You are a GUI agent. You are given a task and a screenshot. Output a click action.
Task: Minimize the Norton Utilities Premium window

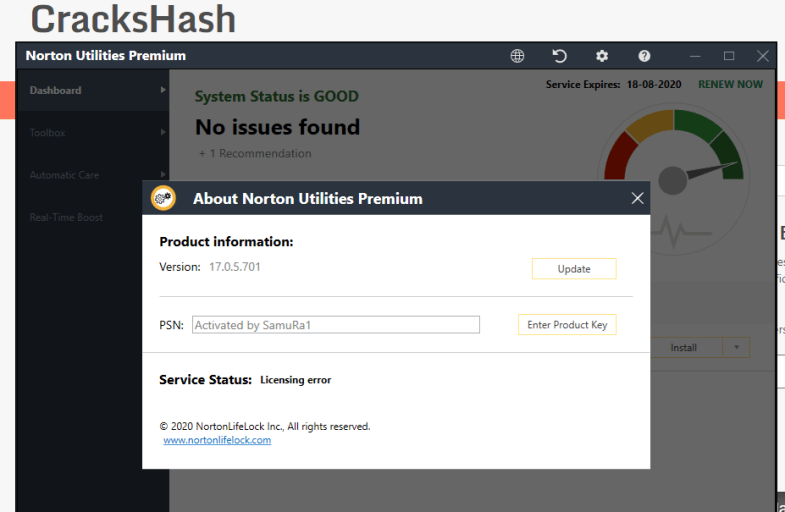point(695,56)
